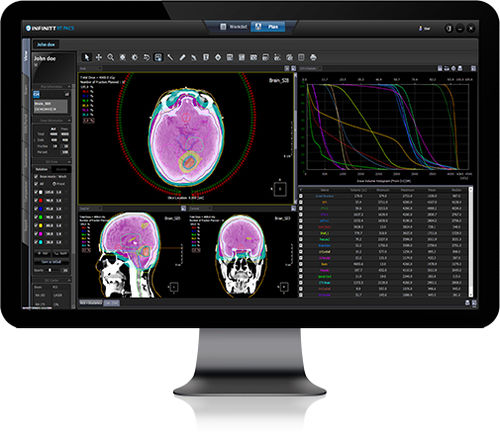Screen dimensions: 500x433
Task: Click the user account icon at top right
Action: (421, 28)
